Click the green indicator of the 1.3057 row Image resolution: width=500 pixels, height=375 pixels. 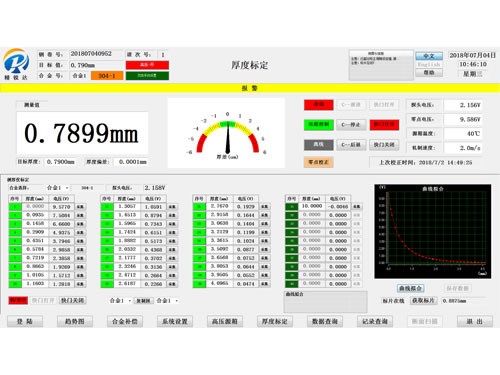pyautogui.click(x=107, y=207)
